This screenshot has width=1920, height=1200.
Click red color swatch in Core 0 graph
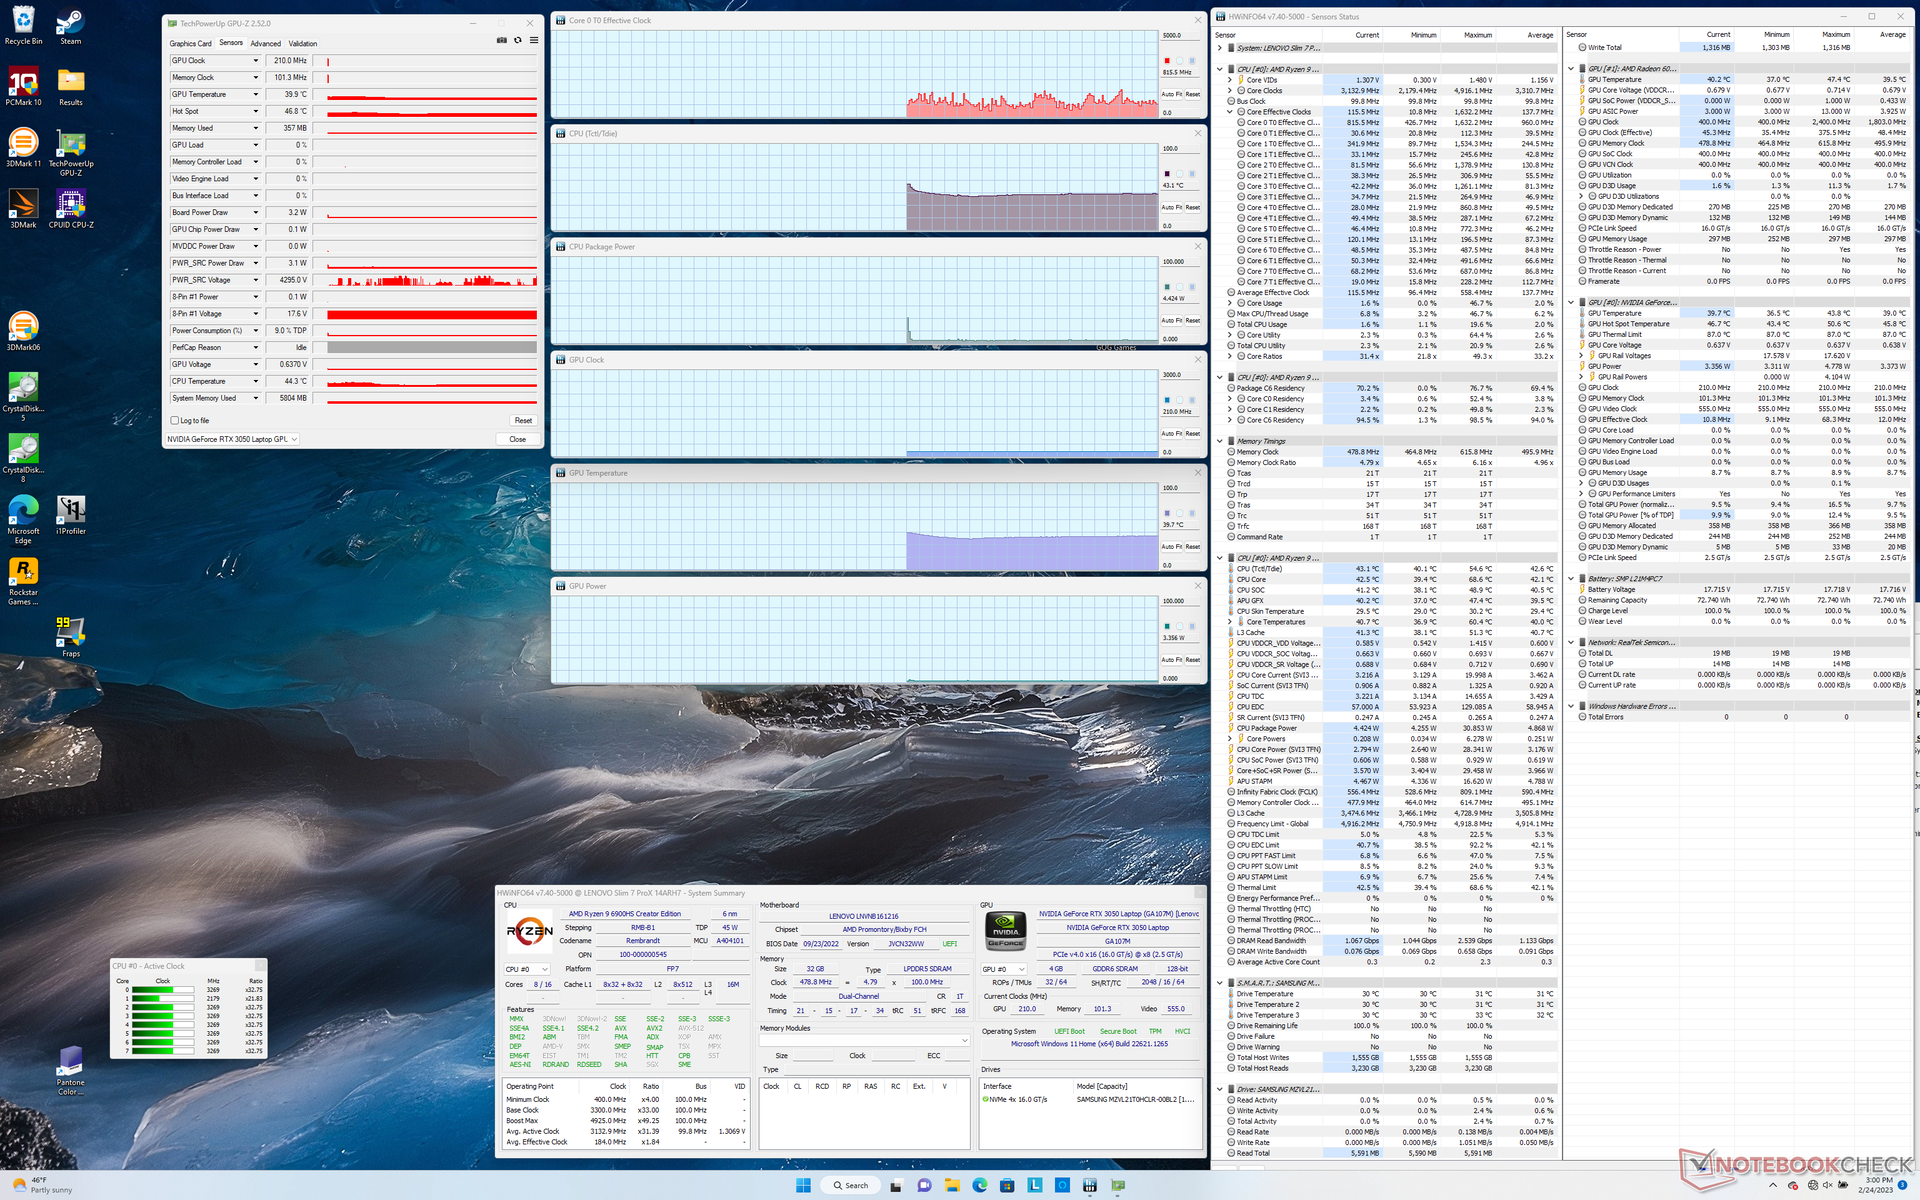tap(1167, 61)
